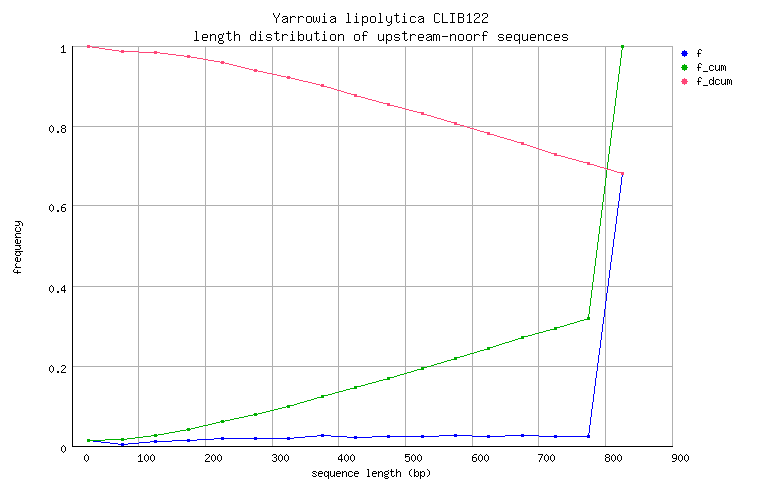The height and width of the screenshot is (498, 762).
Task: Click the first pink f_dcum point at top-left
Action: (89, 46)
